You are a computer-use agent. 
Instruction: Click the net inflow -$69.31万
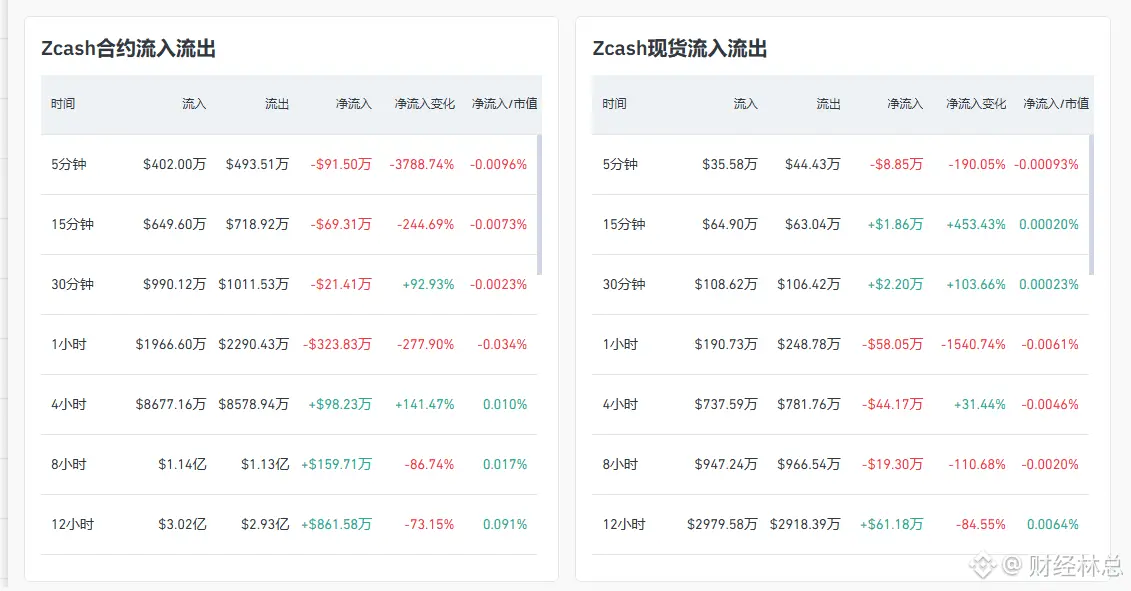tap(341, 224)
